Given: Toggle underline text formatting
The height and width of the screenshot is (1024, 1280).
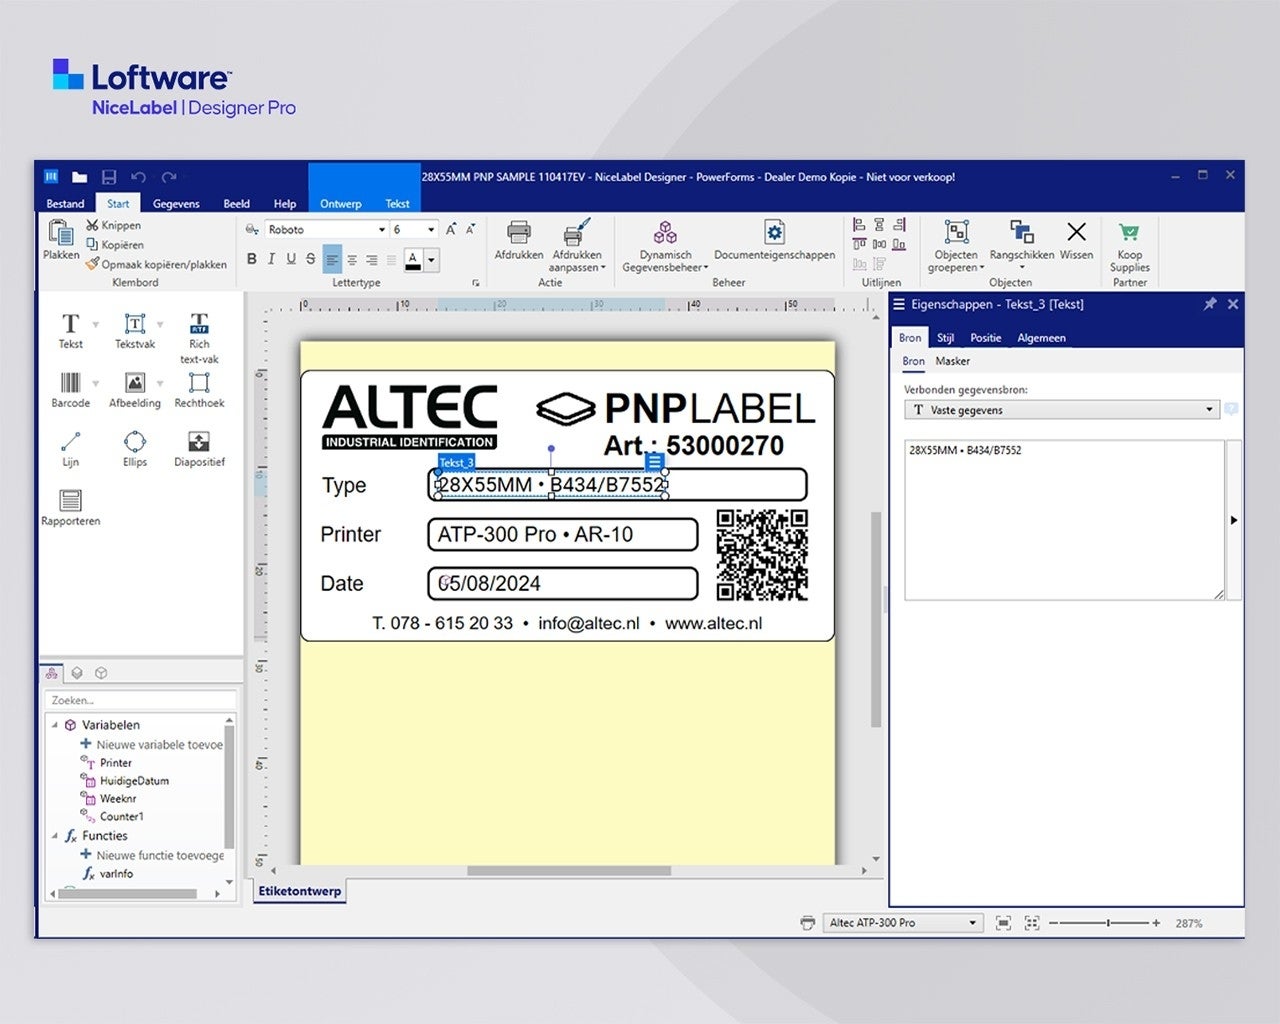Looking at the screenshot, I should 291,259.
